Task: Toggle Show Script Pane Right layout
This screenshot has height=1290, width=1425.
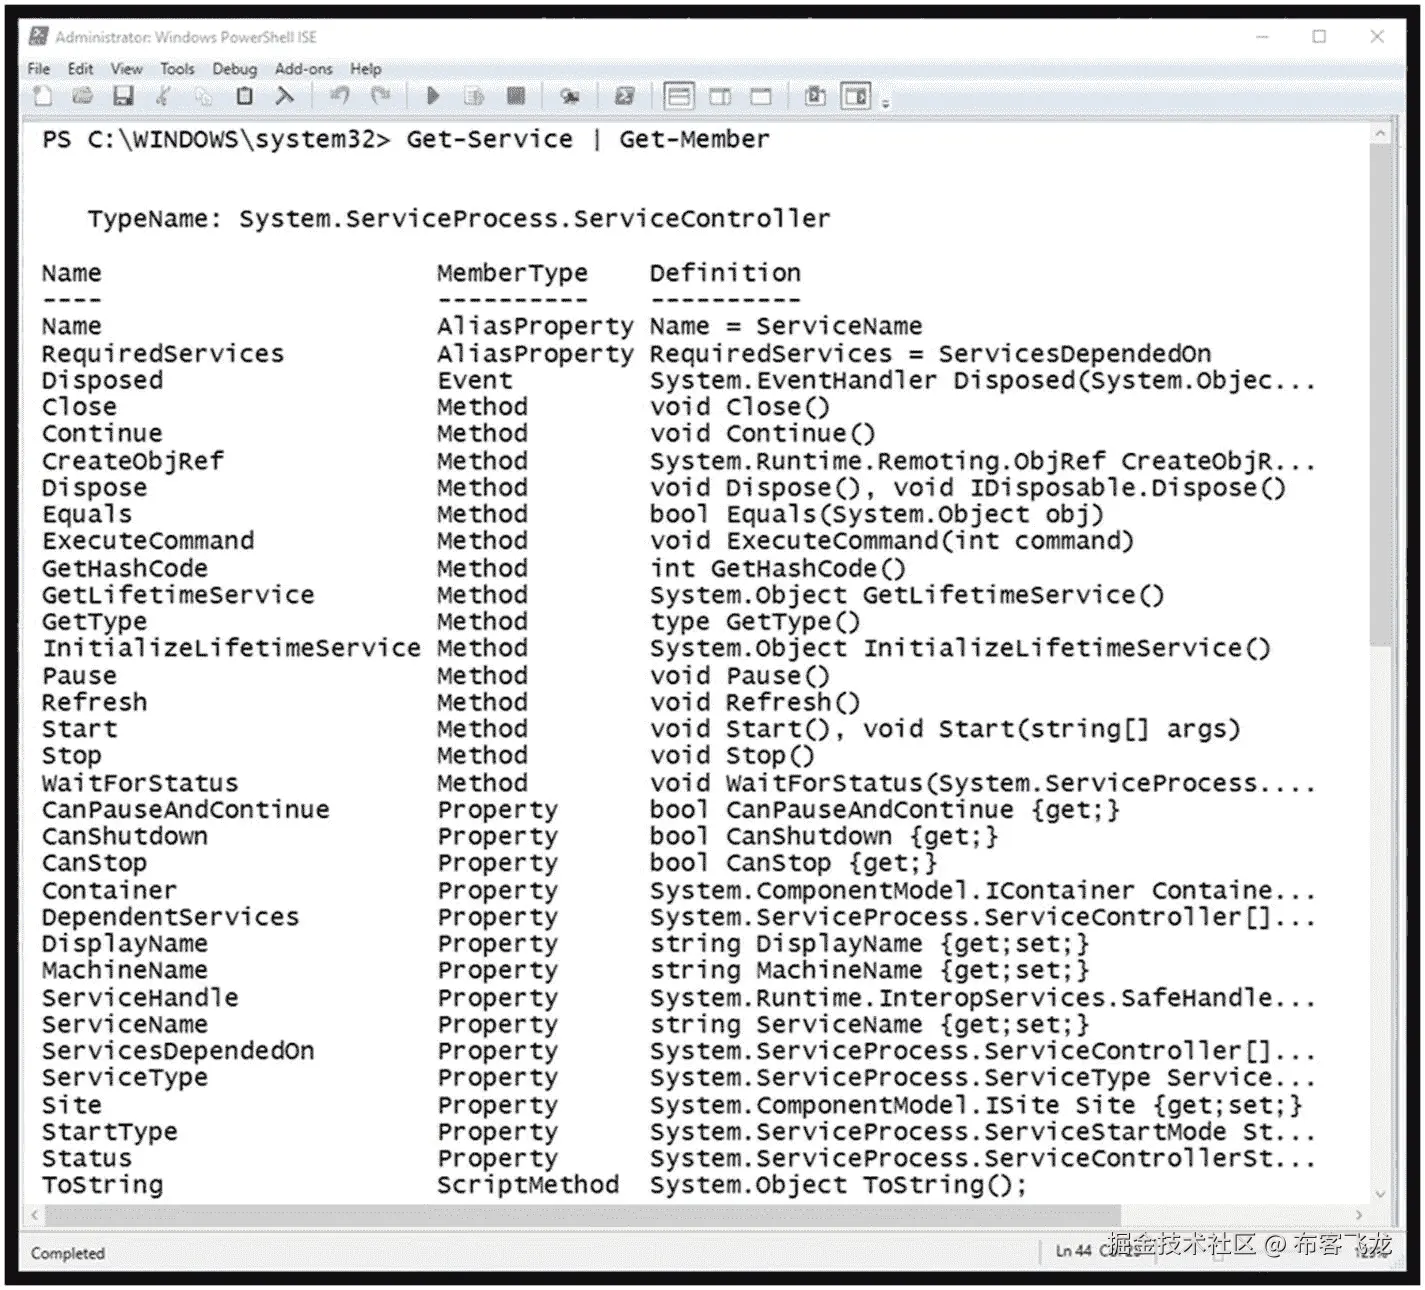Action: coord(719,96)
